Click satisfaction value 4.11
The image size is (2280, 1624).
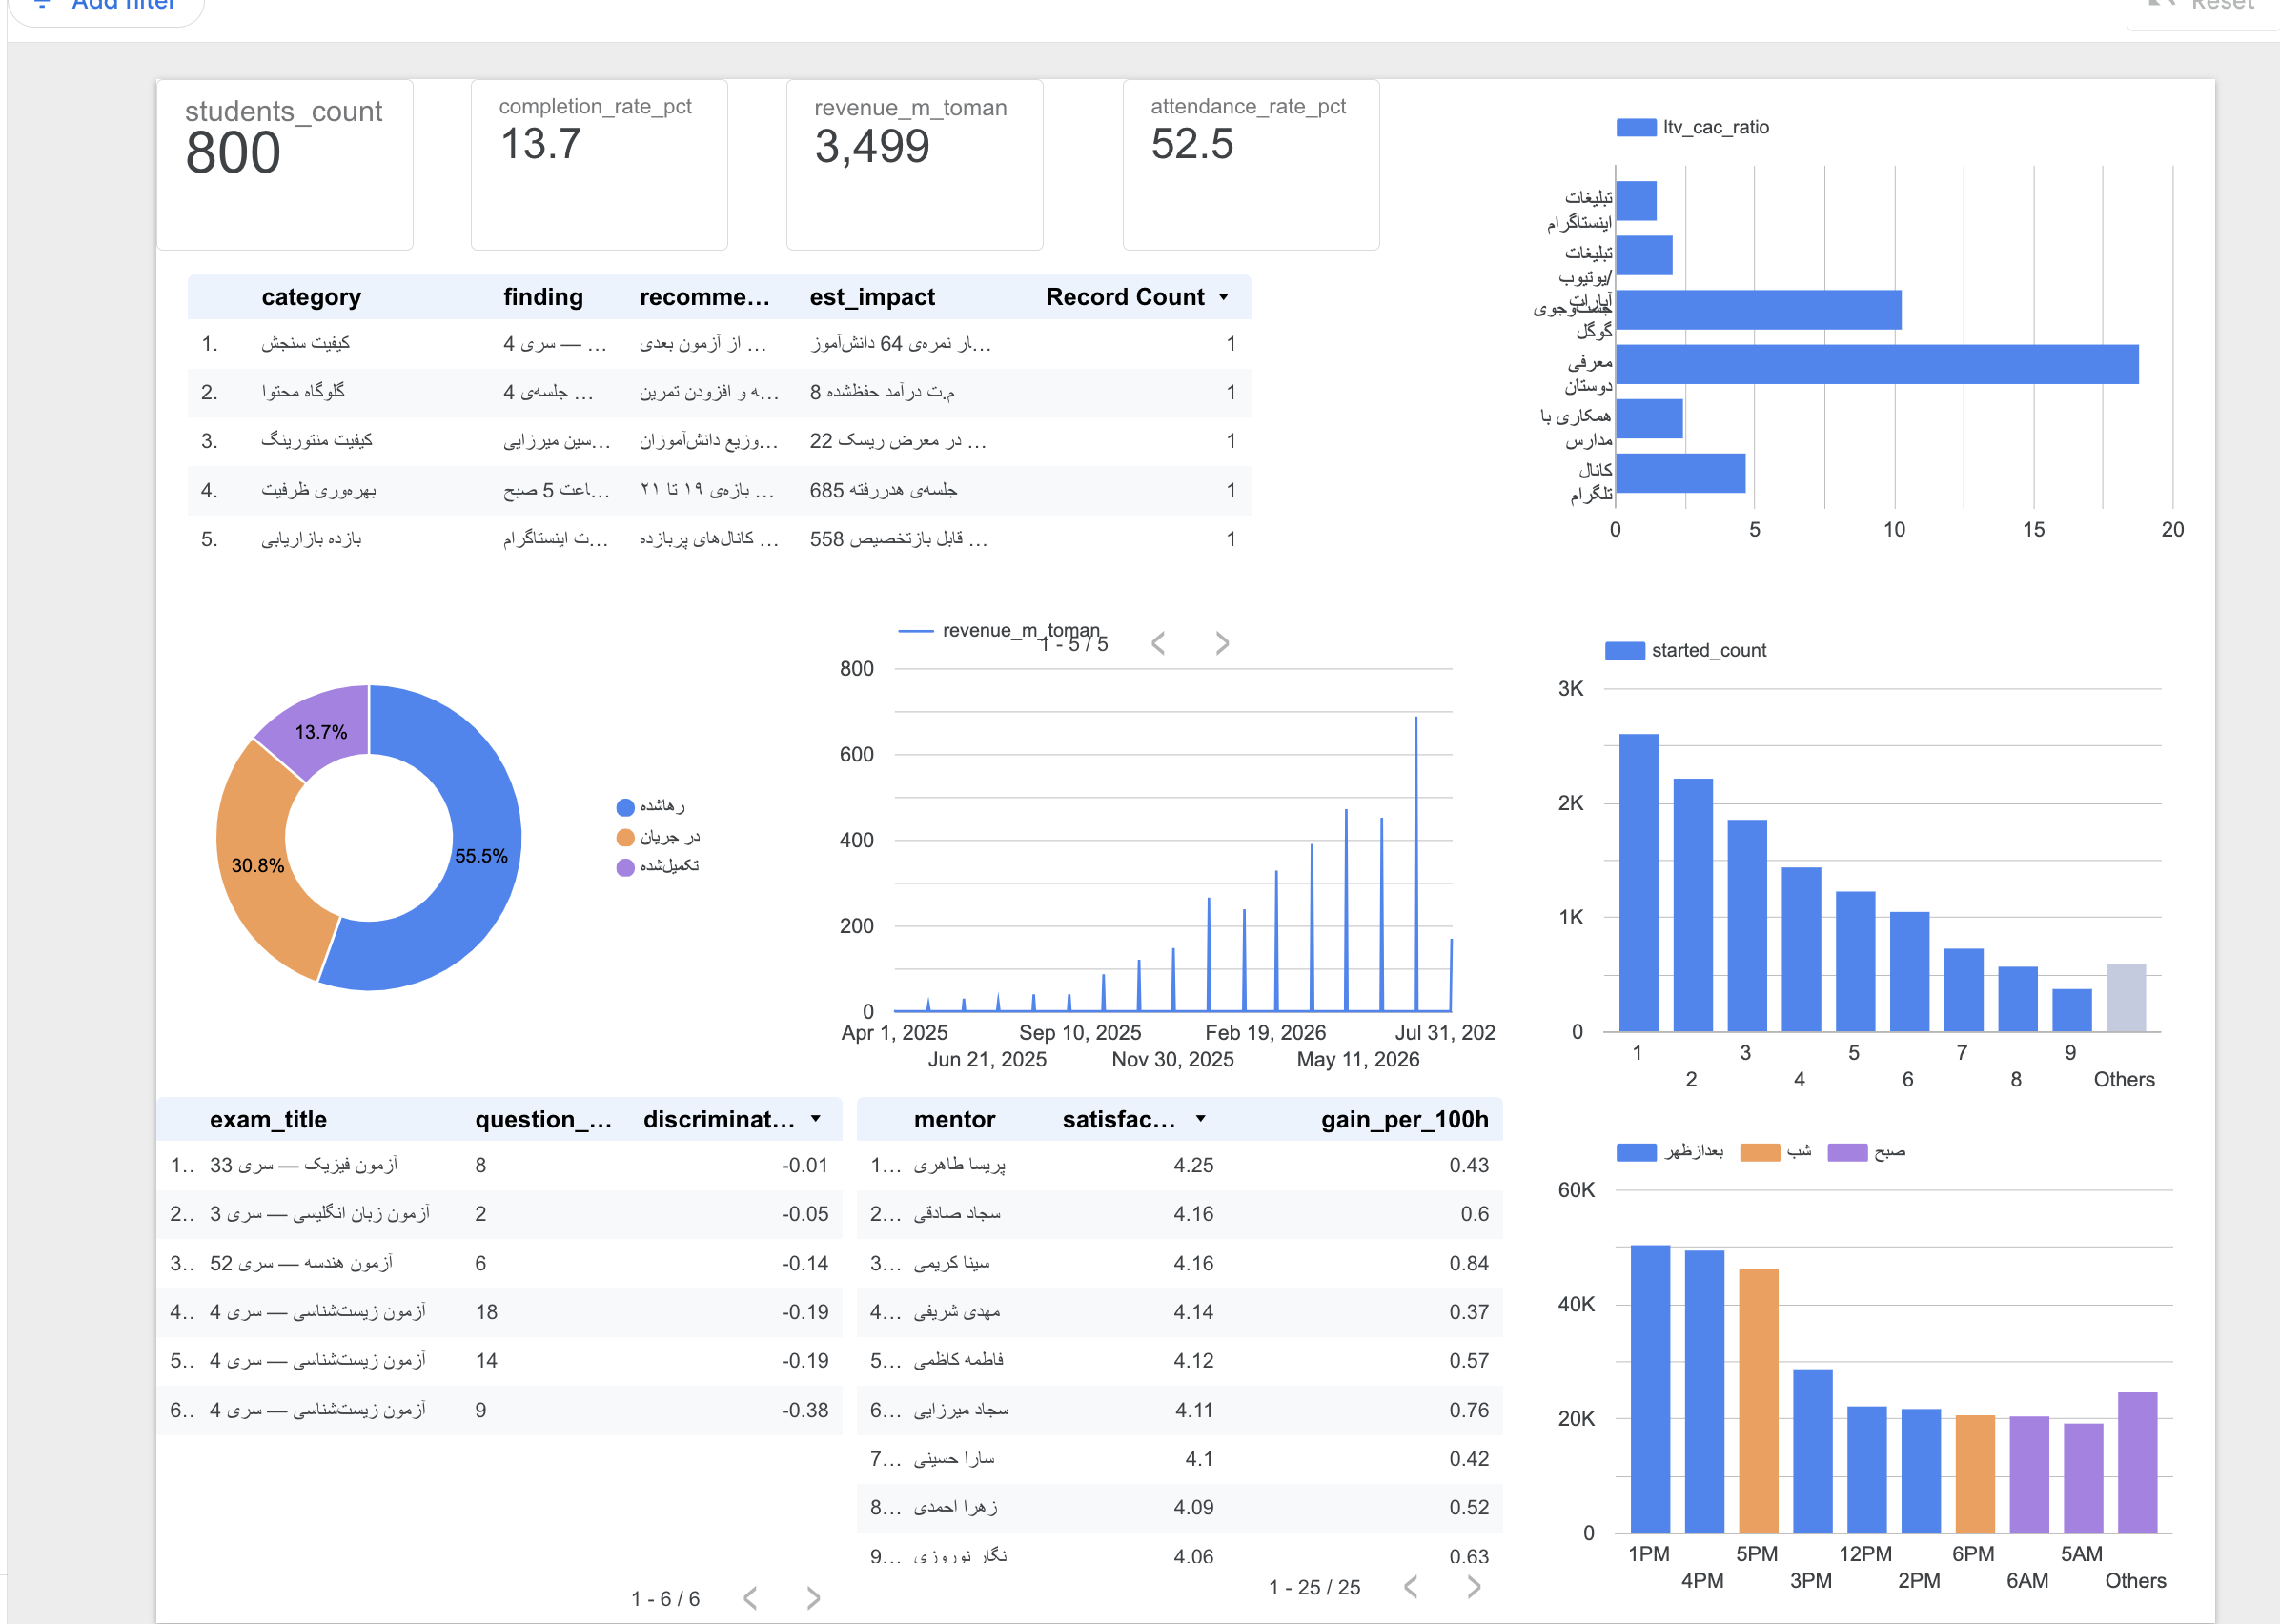point(1194,1410)
